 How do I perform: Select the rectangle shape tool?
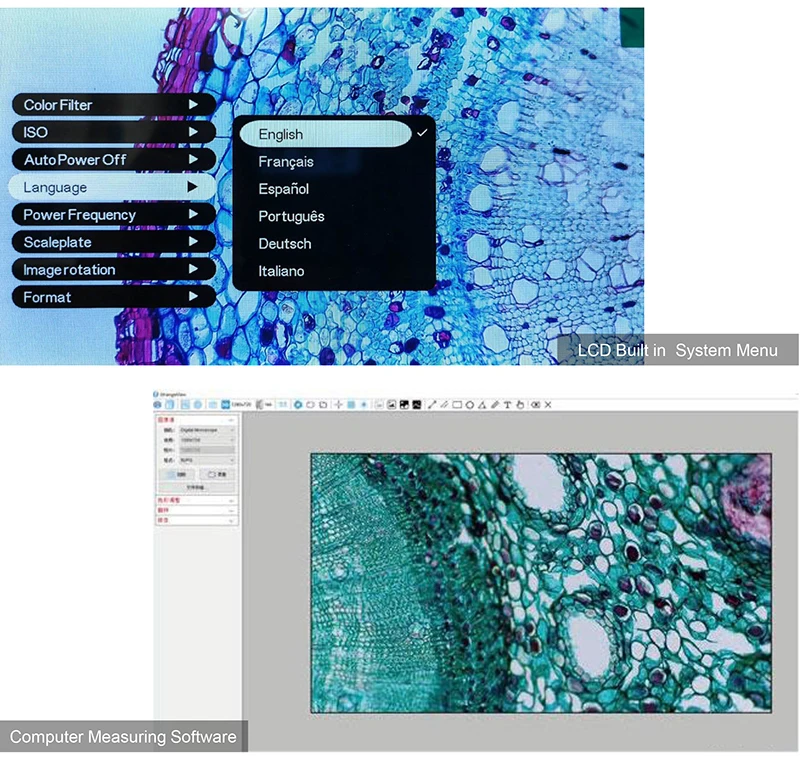tap(457, 404)
